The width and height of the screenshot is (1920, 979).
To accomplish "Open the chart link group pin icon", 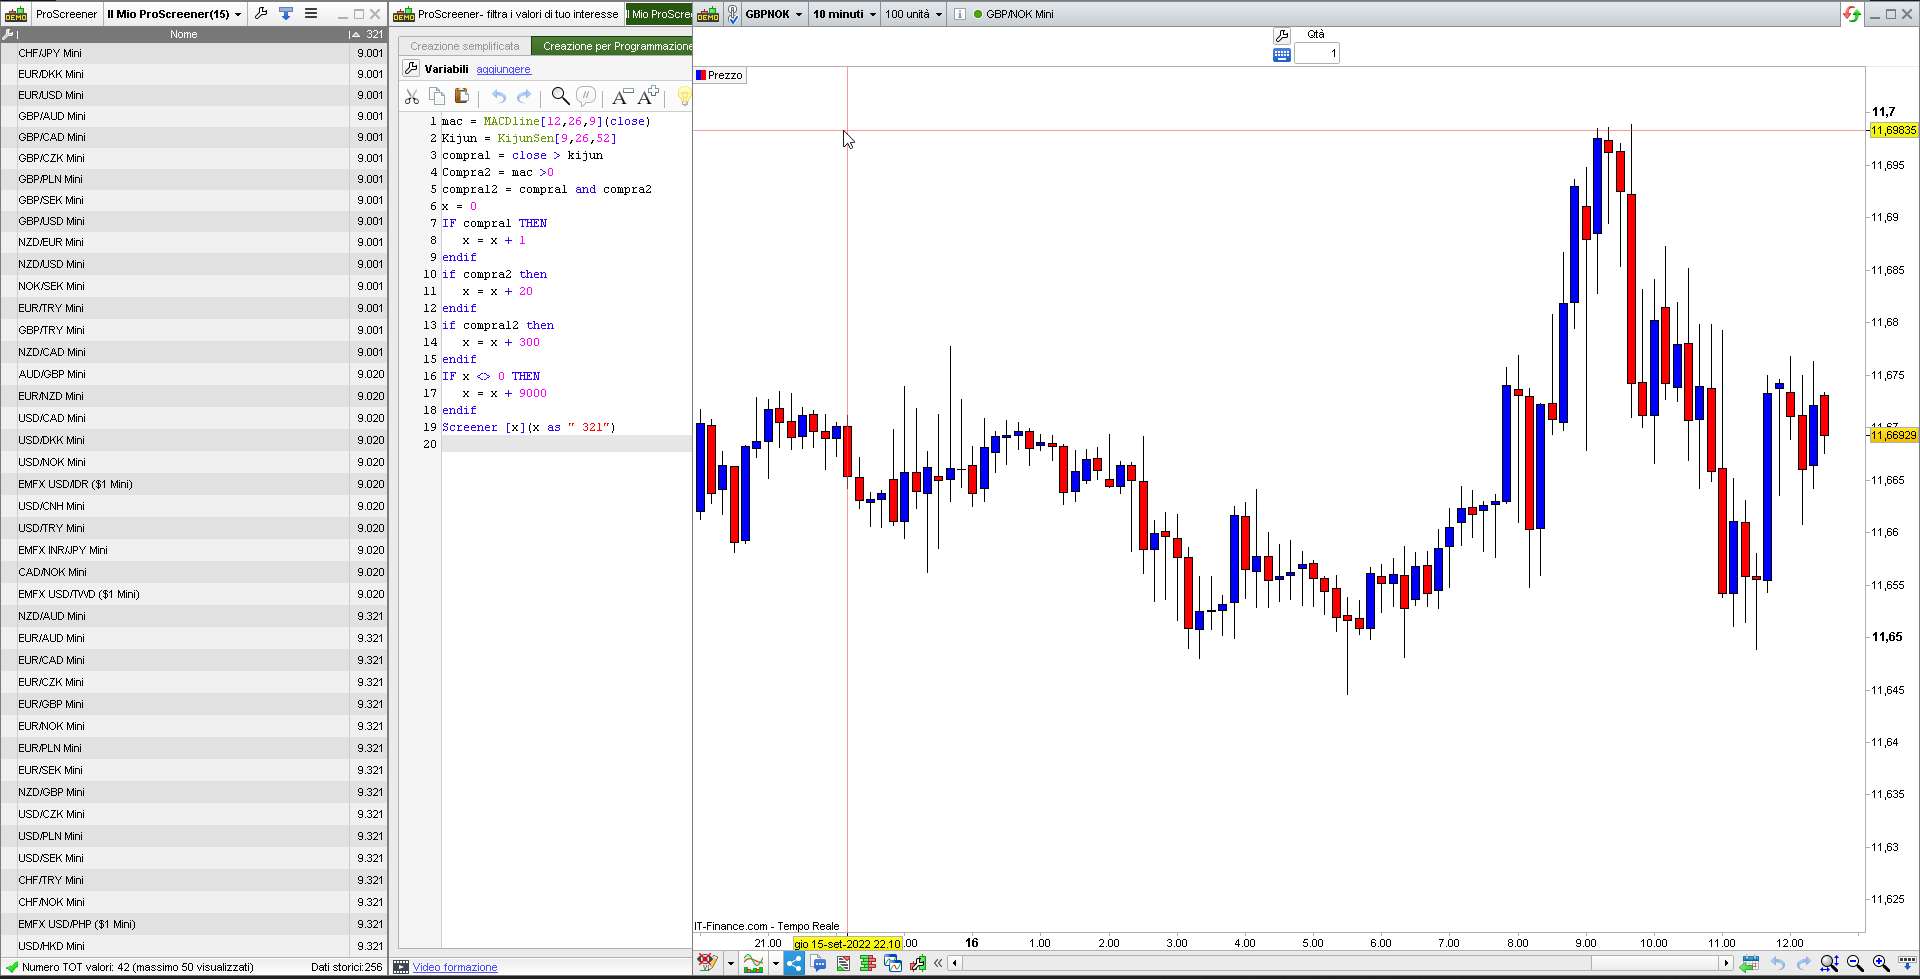I will click(x=732, y=14).
